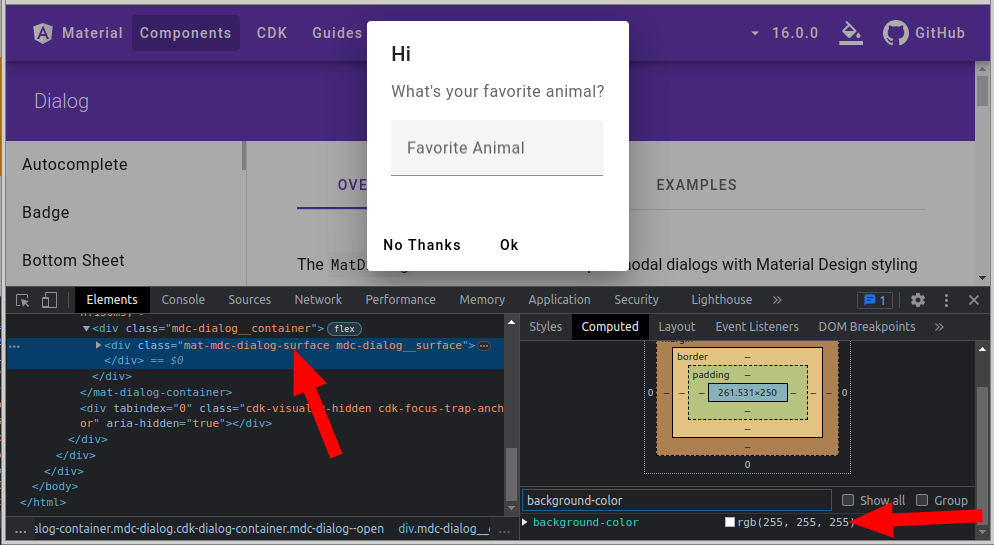Click the white background-color swatch

tap(730, 522)
